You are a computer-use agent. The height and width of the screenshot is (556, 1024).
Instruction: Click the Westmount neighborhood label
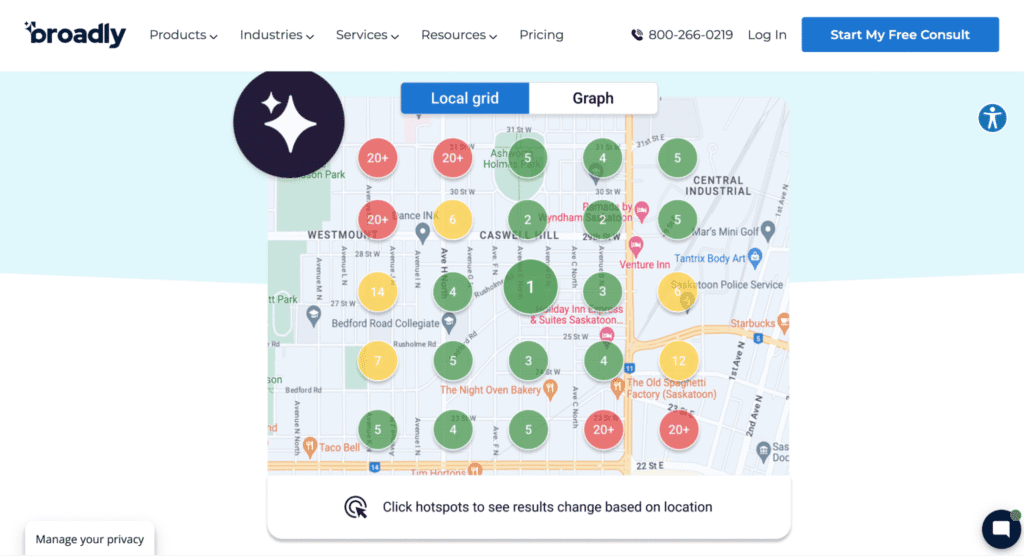342,235
